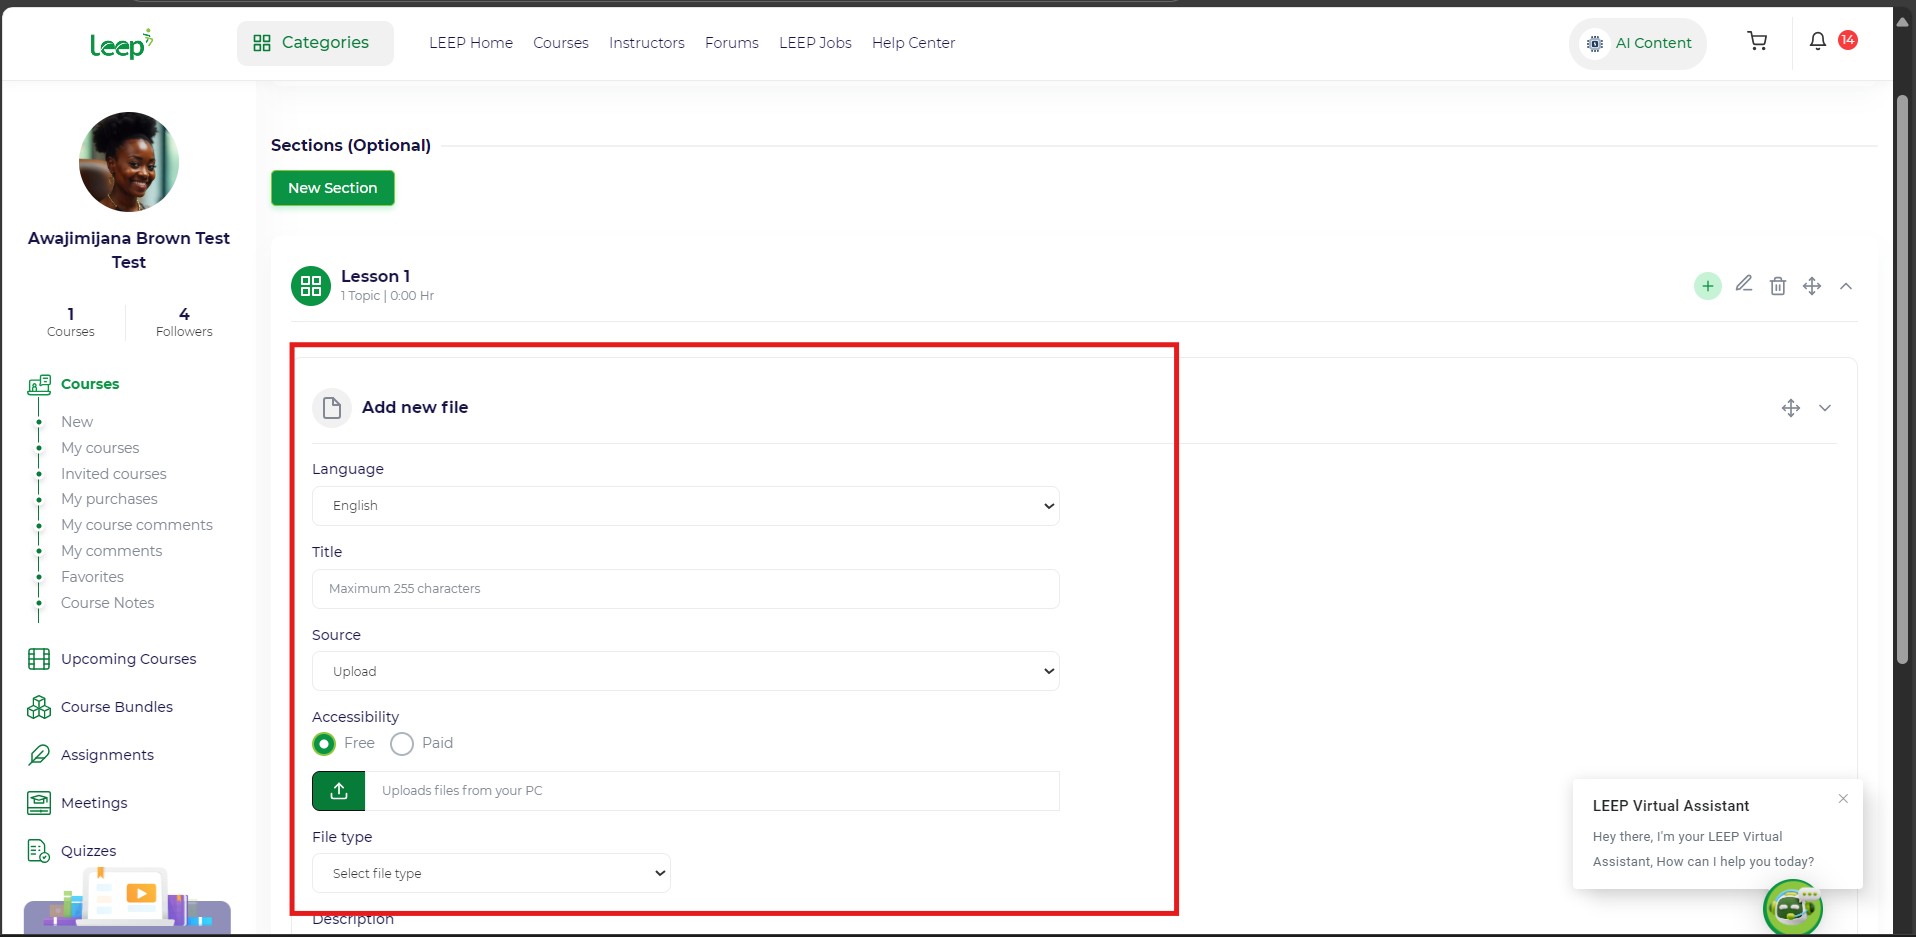1916x937 pixels.
Task: Open the Language dropdown
Action: [685, 506]
